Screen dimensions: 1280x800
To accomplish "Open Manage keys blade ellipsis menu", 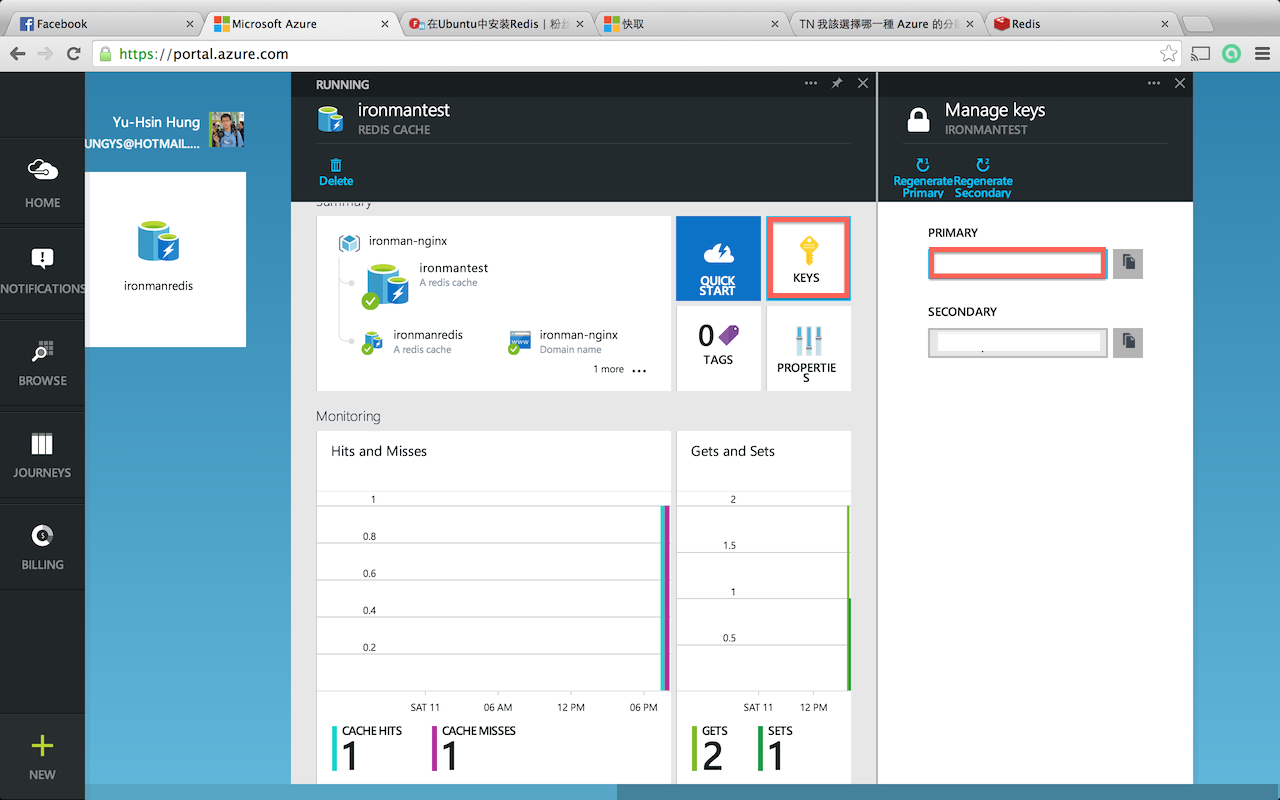I will pyautogui.click(x=1154, y=84).
